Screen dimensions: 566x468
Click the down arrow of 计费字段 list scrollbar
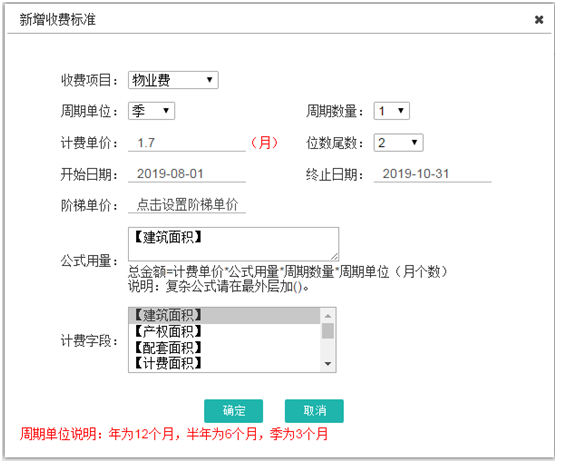[x=328, y=364]
